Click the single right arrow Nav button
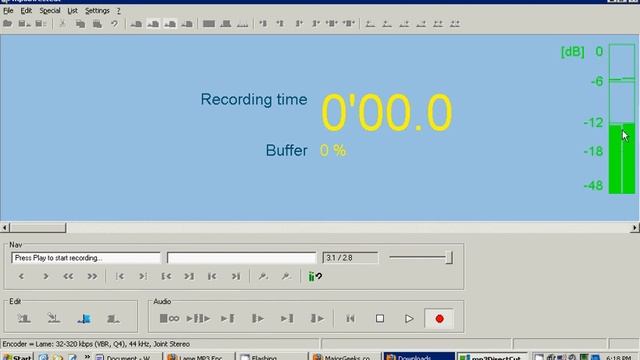Viewport: 640px width, 360px height. click(46, 277)
